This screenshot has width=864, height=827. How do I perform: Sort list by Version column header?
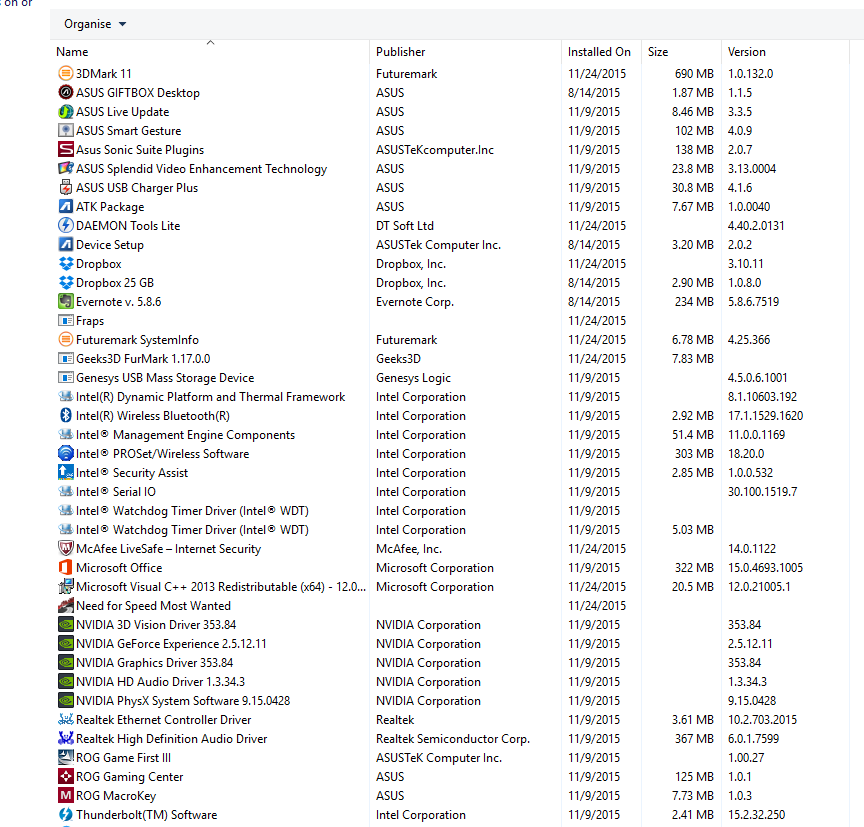tap(747, 52)
